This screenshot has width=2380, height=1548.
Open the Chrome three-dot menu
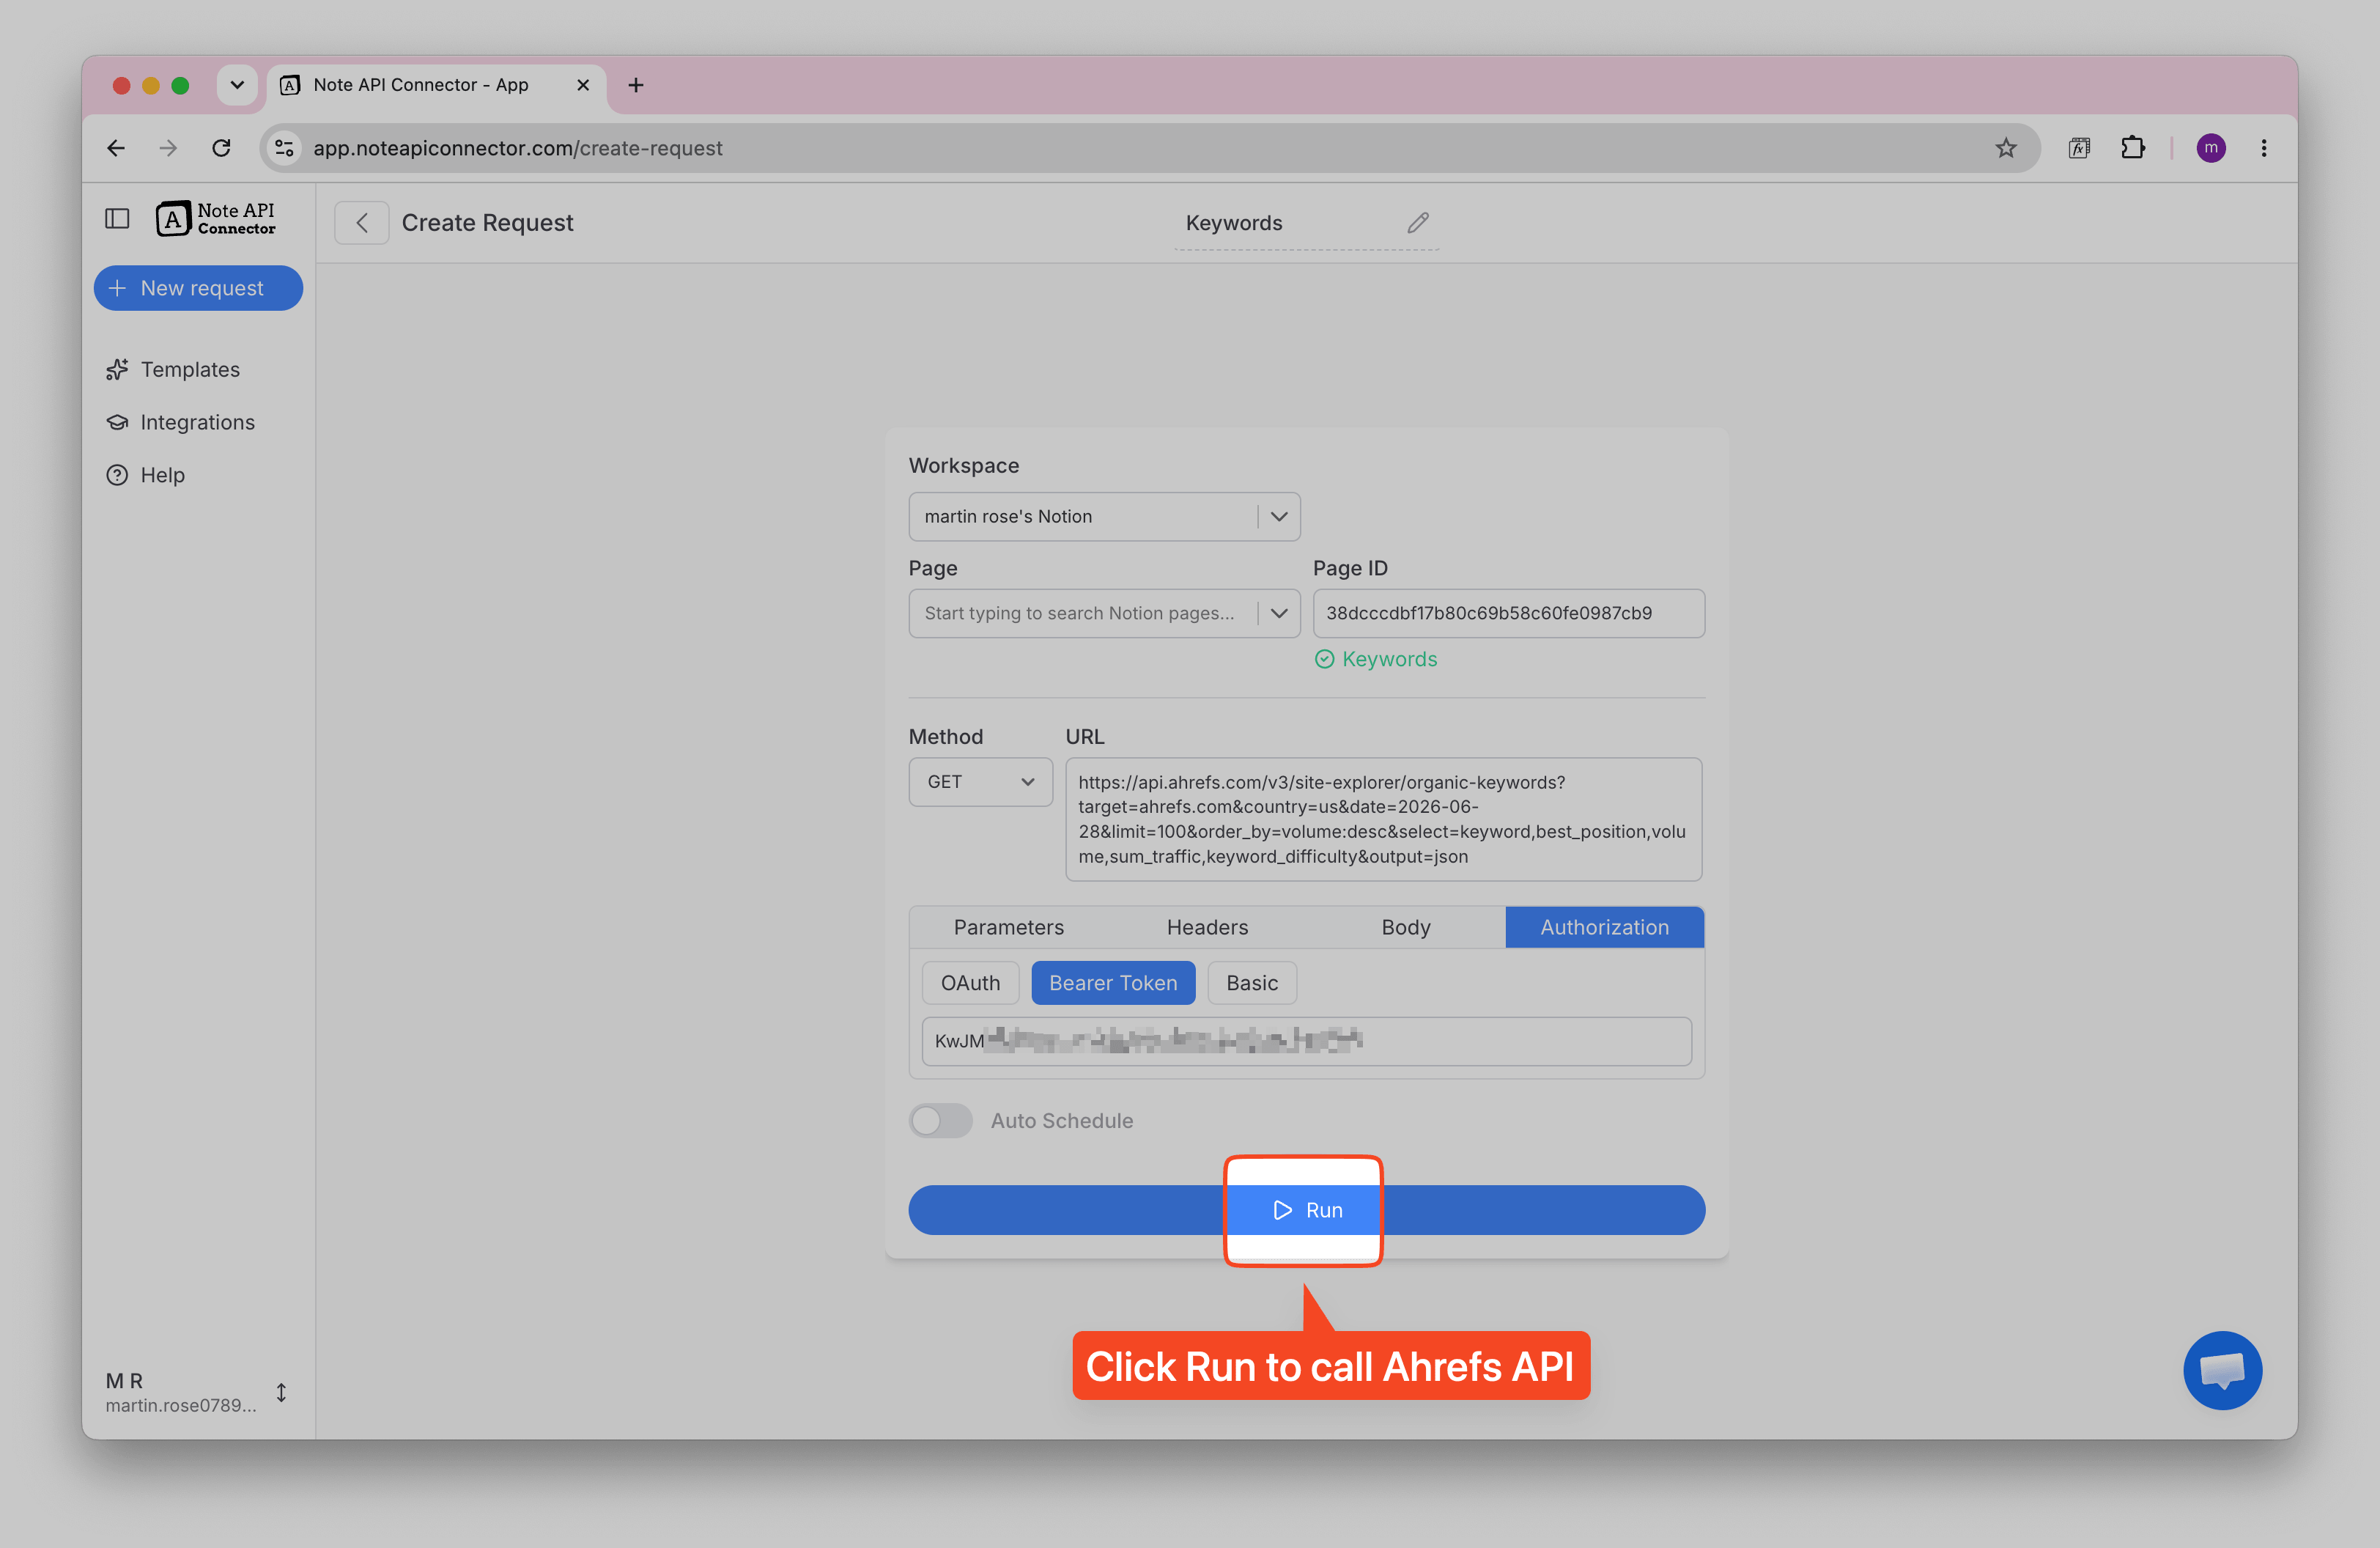tap(2264, 148)
